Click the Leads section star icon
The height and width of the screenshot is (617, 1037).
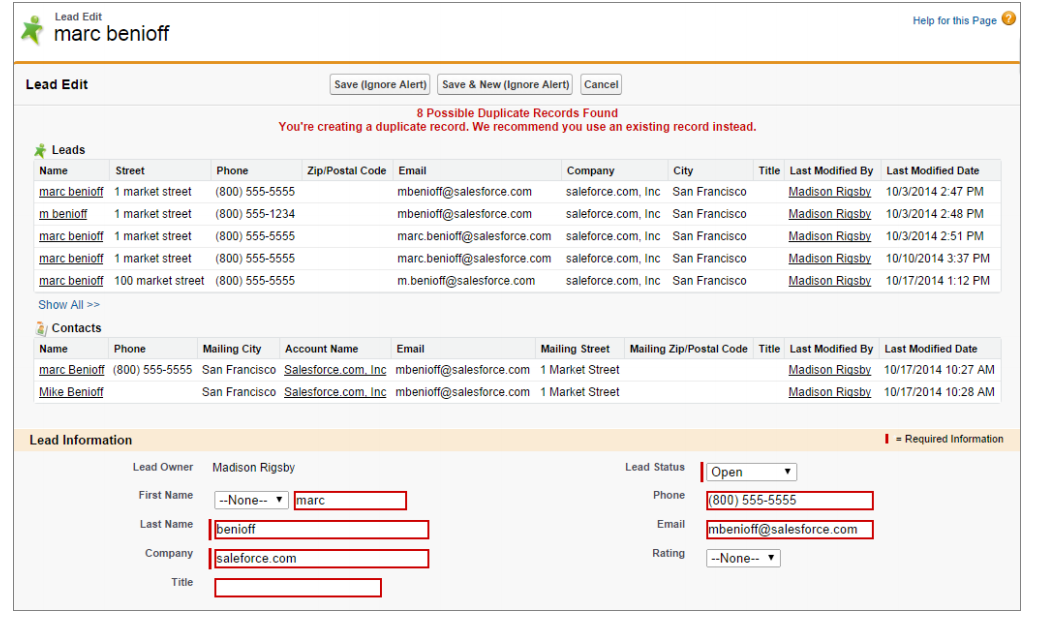40,150
